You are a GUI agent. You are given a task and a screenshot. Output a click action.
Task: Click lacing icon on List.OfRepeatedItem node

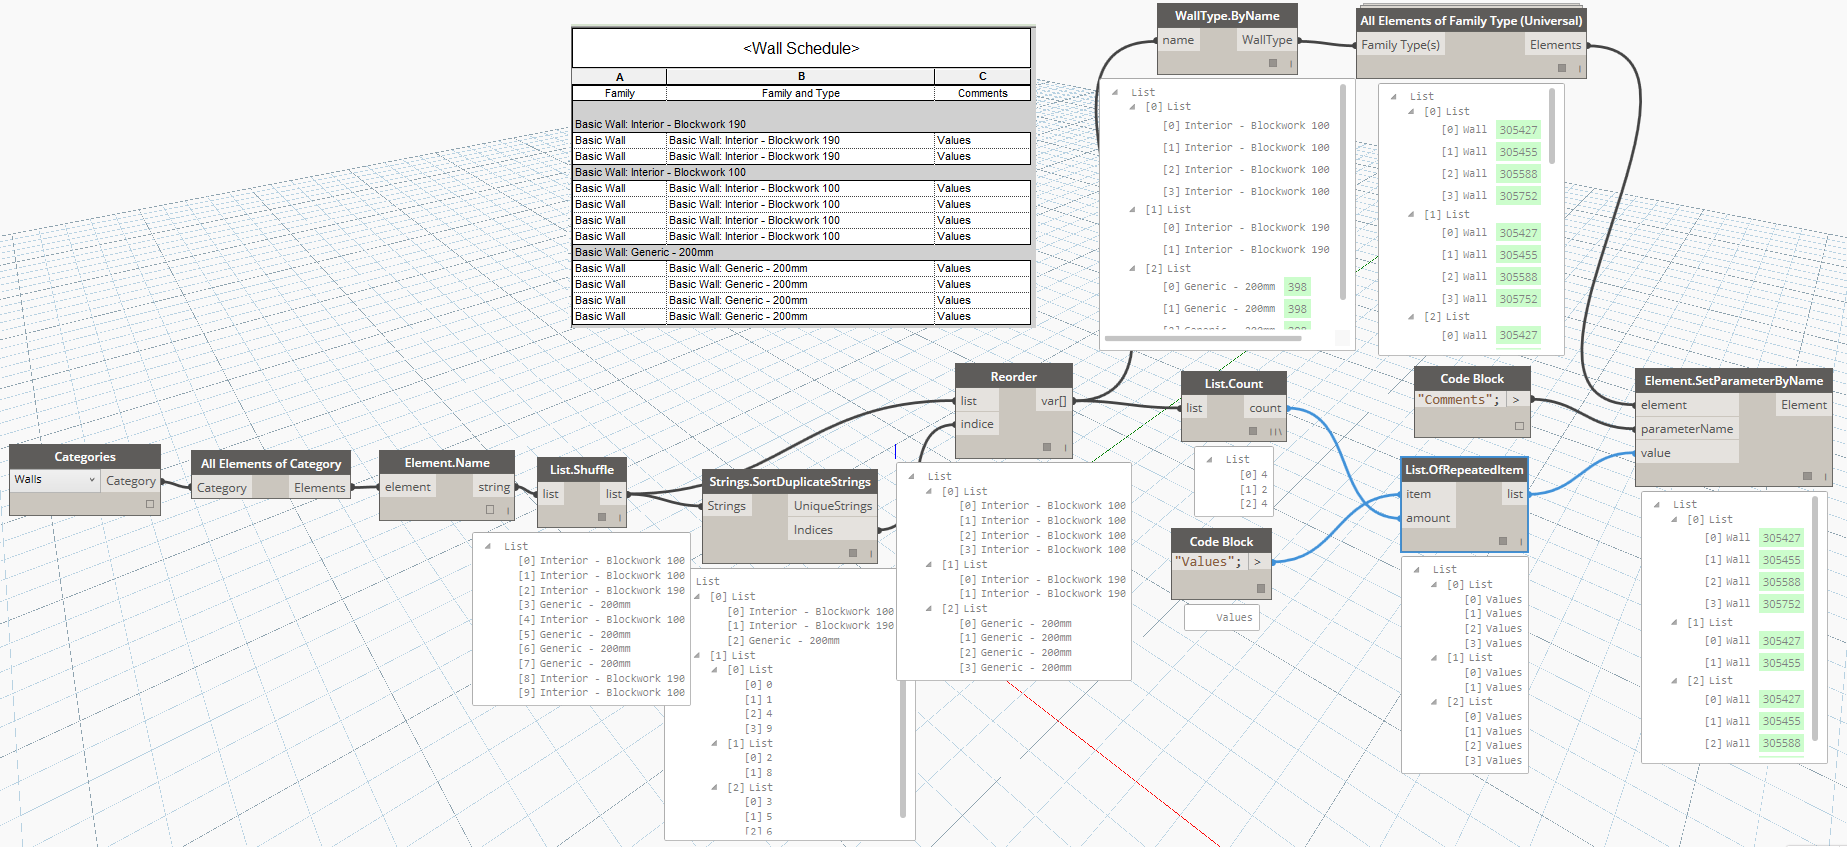pyautogui.click(x=1520, y=541)
